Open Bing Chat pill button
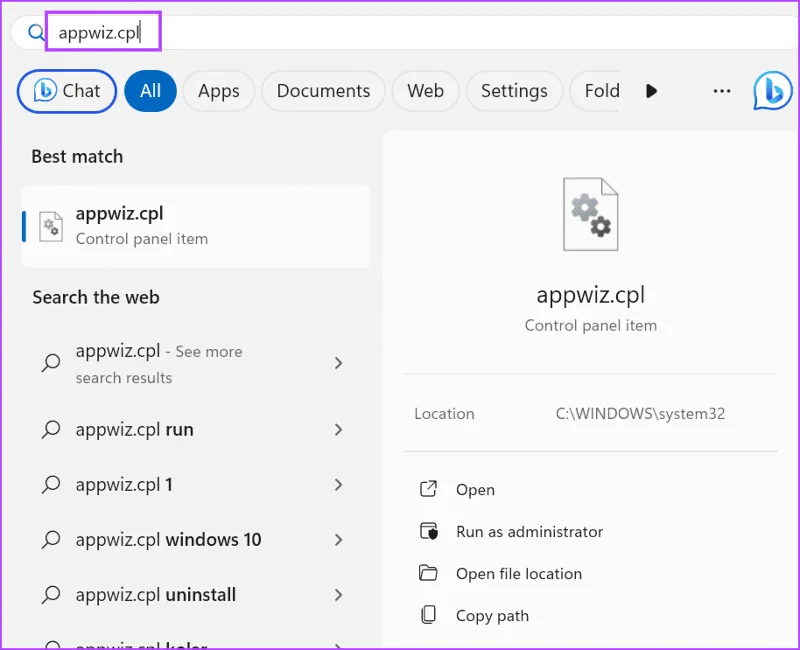Screen dimensions: 800x650 pyautogui.click(x=67, y=91)
